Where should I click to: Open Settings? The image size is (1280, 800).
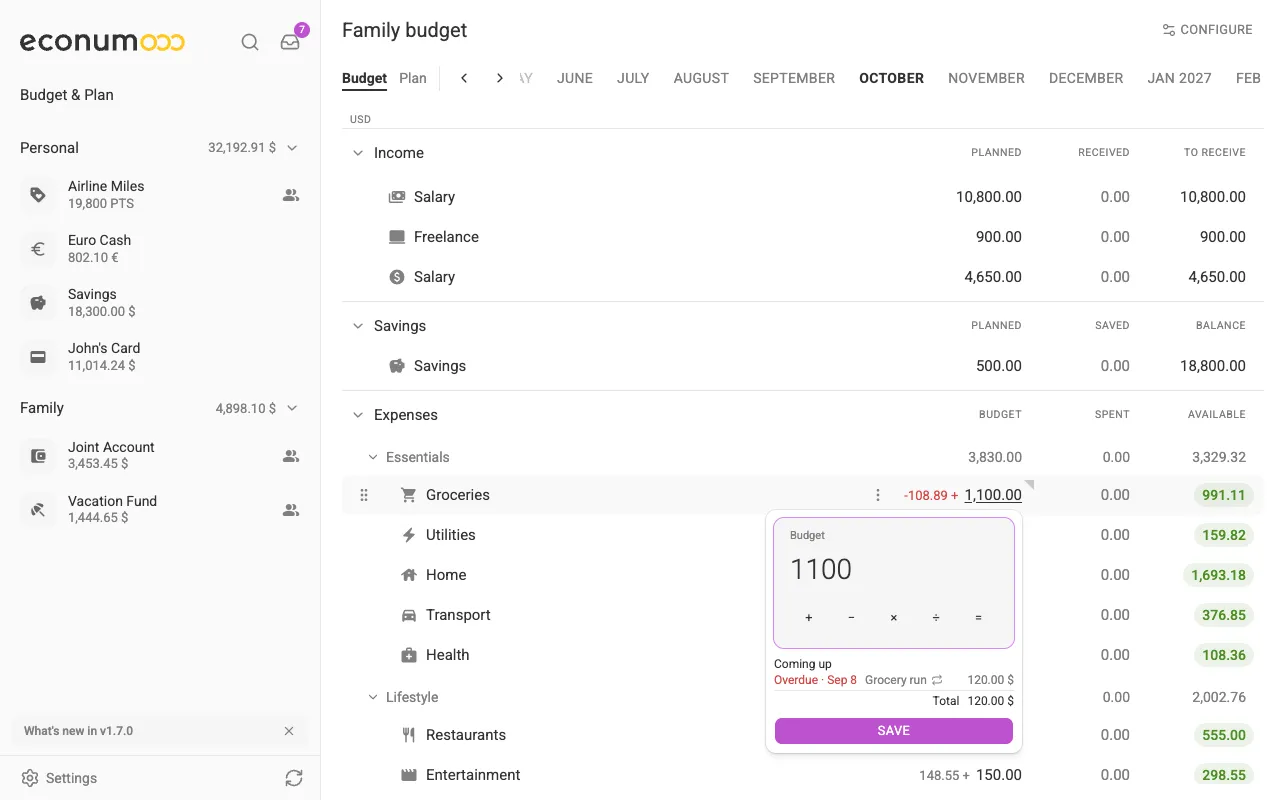coord(59,778)
